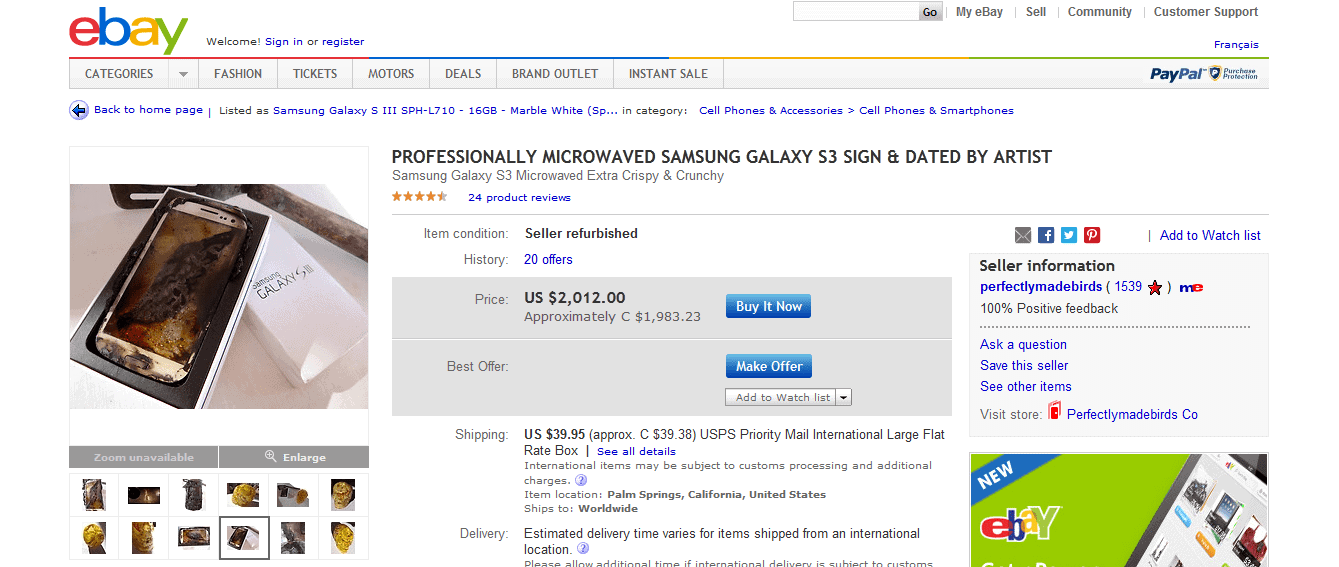Pin listing on Pinterest
Image resolution: width=1339 pixels, height=567 pixels.
click(1092, 235)
